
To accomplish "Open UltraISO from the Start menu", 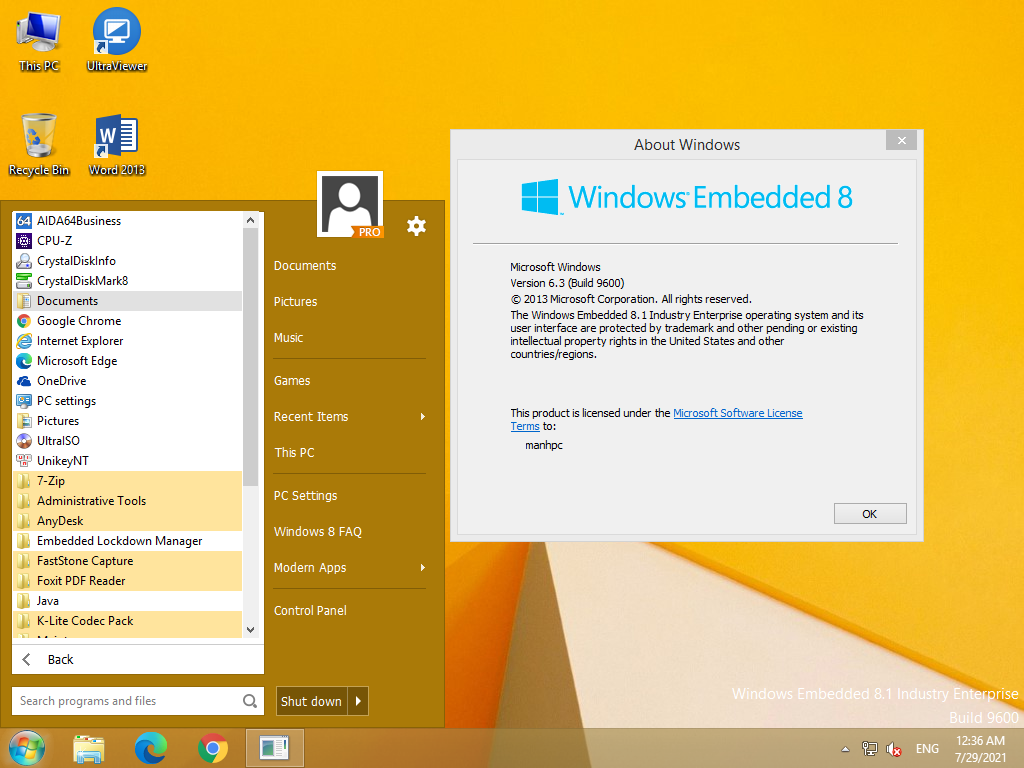I will 58,441.
